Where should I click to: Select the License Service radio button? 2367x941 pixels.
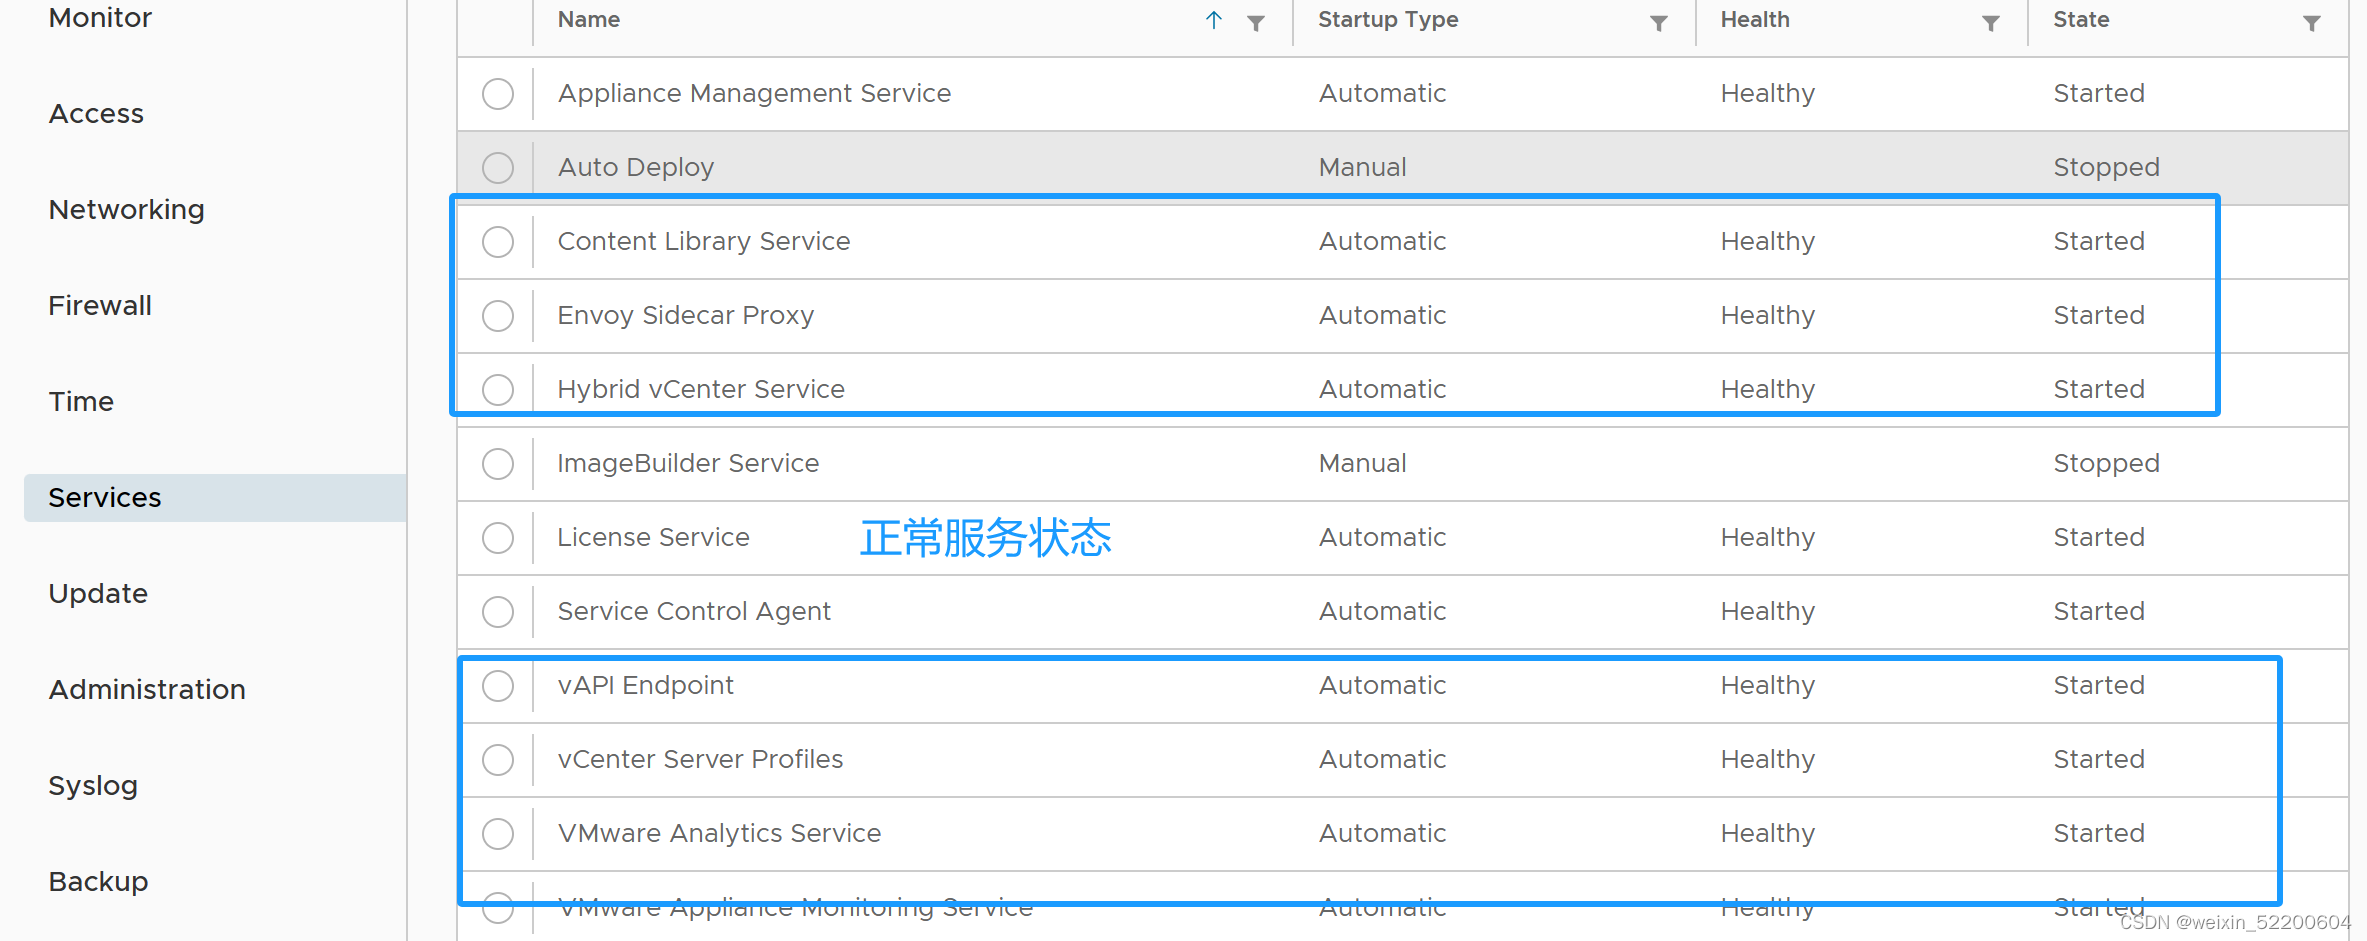[498, 538]
